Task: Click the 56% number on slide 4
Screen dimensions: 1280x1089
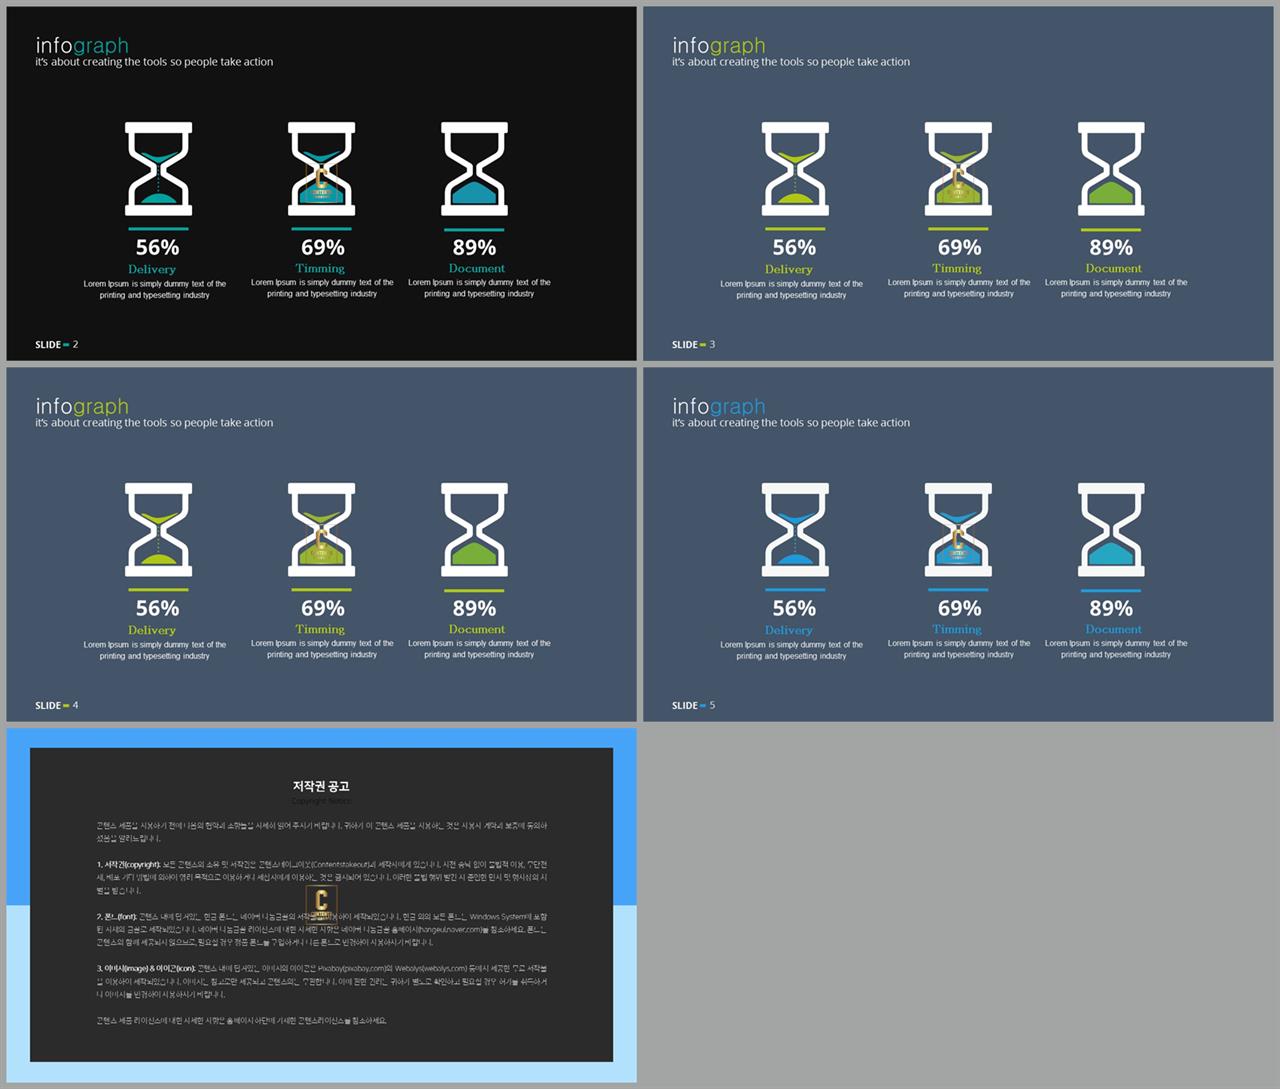Action: tap(158, 608)
